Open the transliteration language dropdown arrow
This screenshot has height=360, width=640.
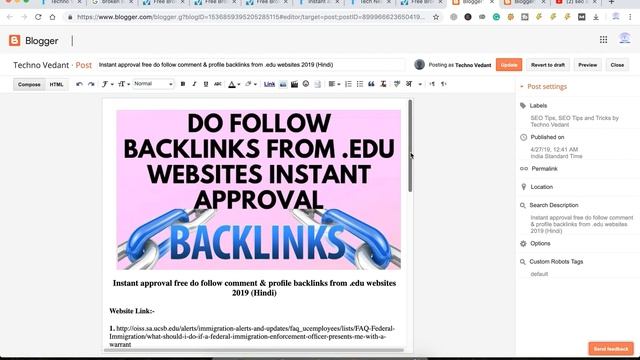(x=420, y=84)
